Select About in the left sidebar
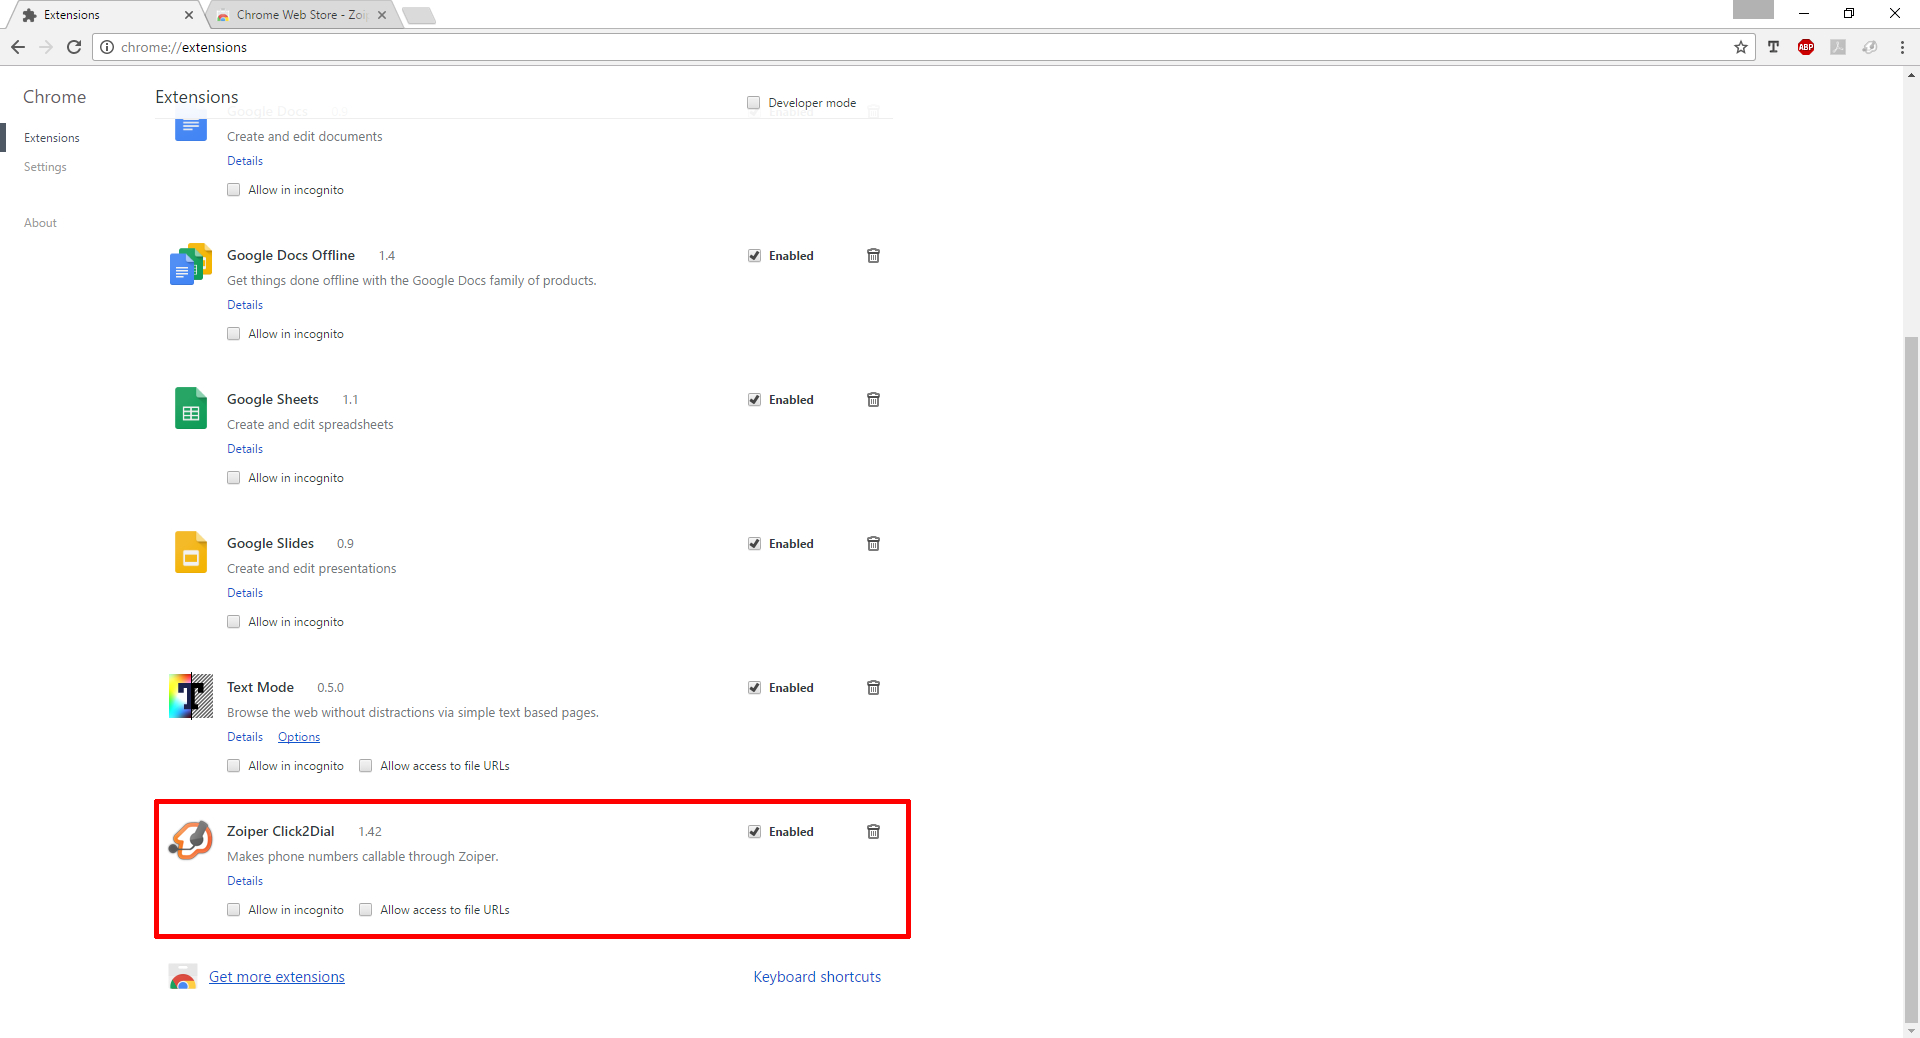1920x1038 pixels. 40,223
